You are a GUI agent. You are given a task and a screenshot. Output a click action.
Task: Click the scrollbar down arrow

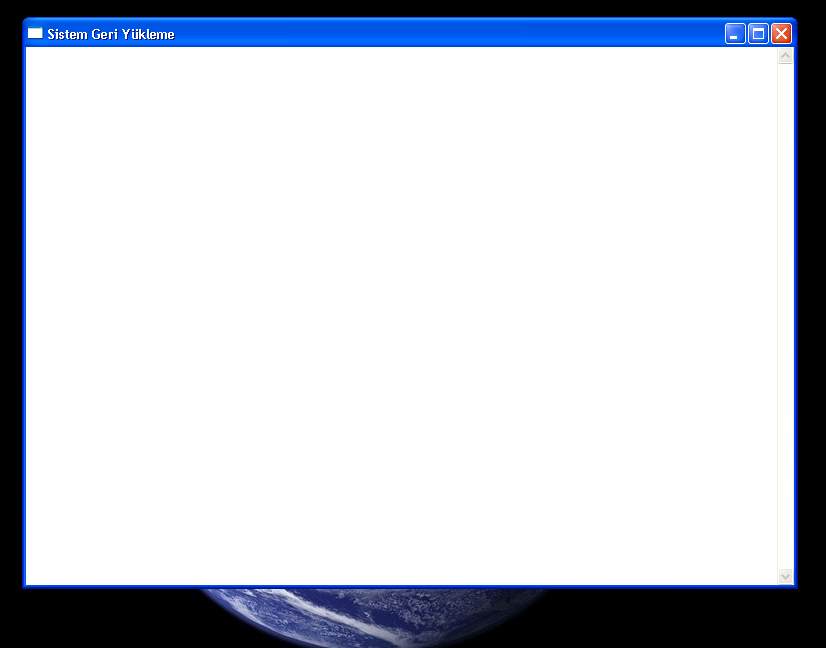(785, 576)
